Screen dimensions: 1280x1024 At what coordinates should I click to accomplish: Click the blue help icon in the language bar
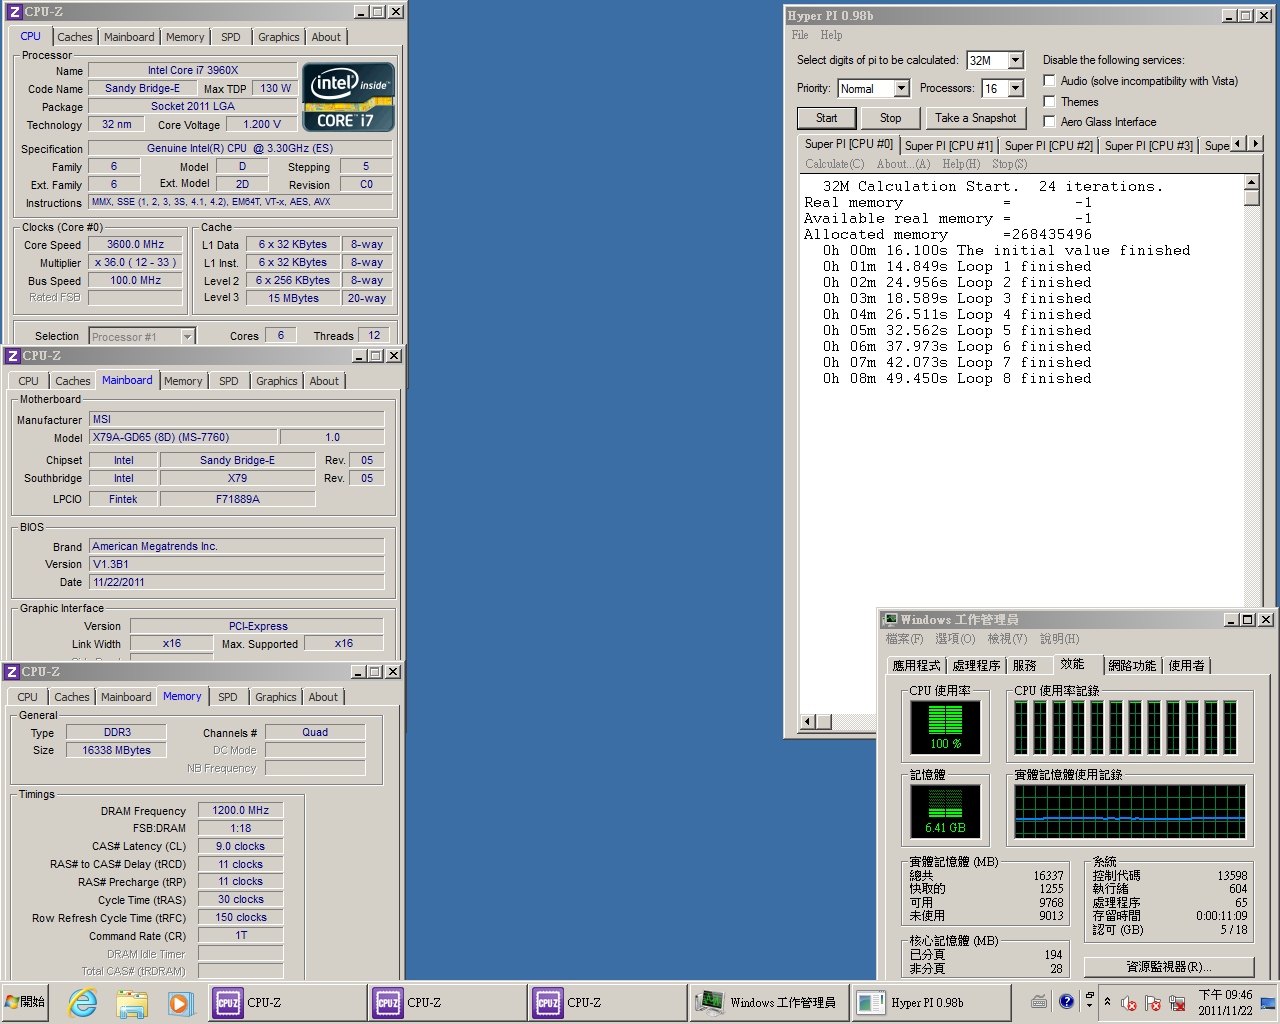(x=1066, y=1001)
